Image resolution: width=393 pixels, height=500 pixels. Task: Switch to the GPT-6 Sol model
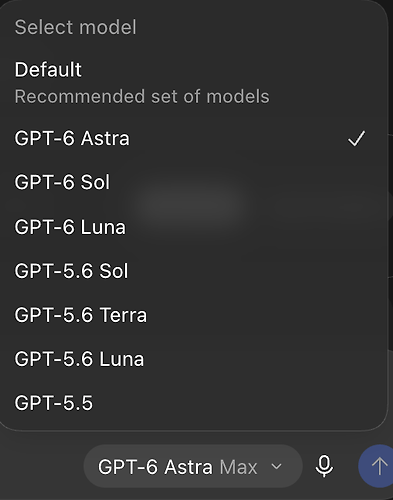click(x=193, y=182)
